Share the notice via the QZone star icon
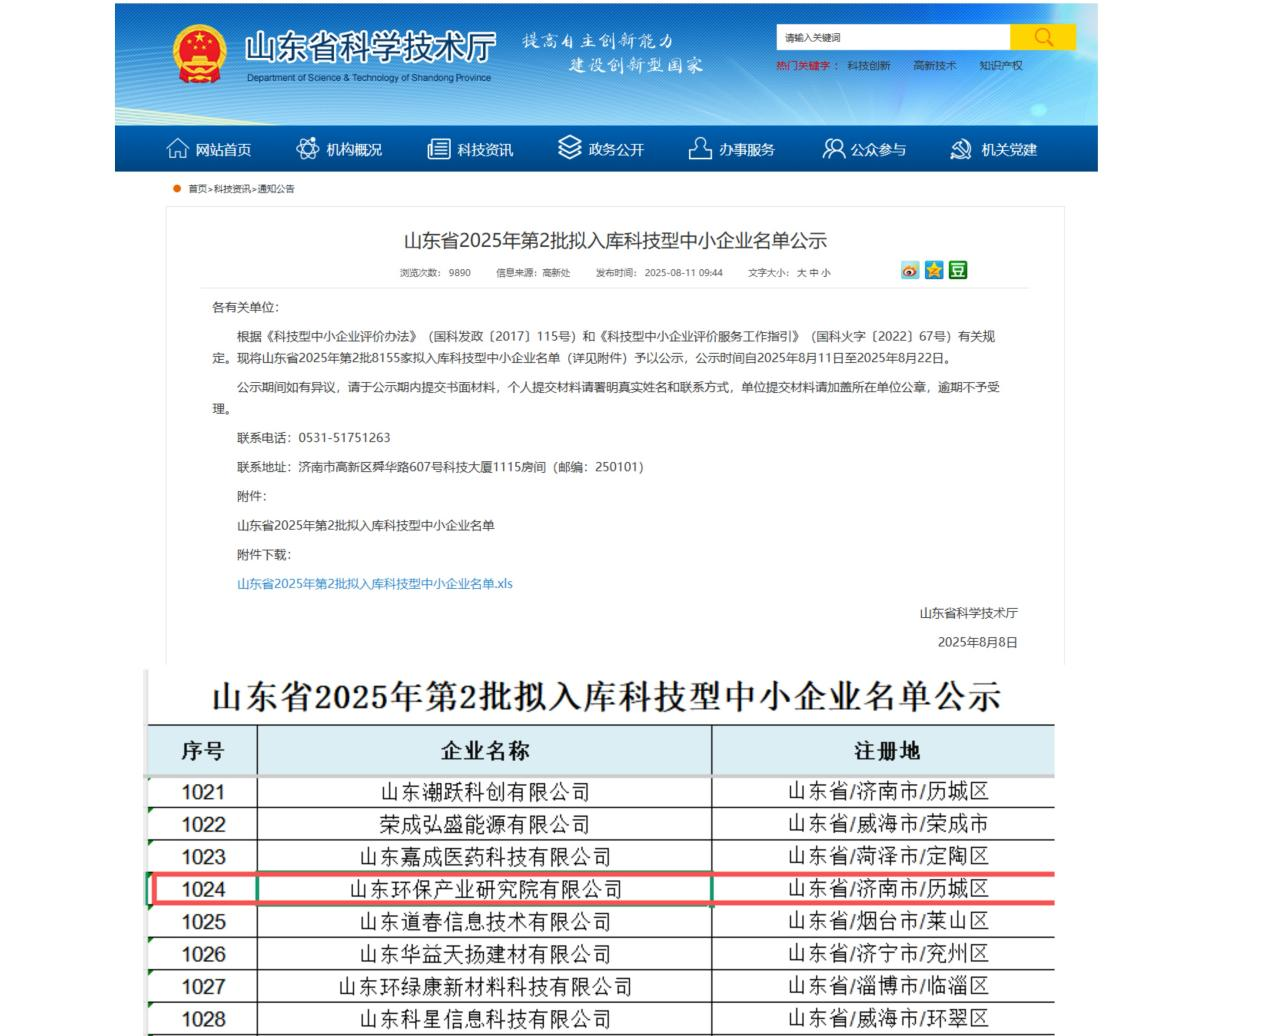Screen dimensions: 1266x1036 (933, 270)
